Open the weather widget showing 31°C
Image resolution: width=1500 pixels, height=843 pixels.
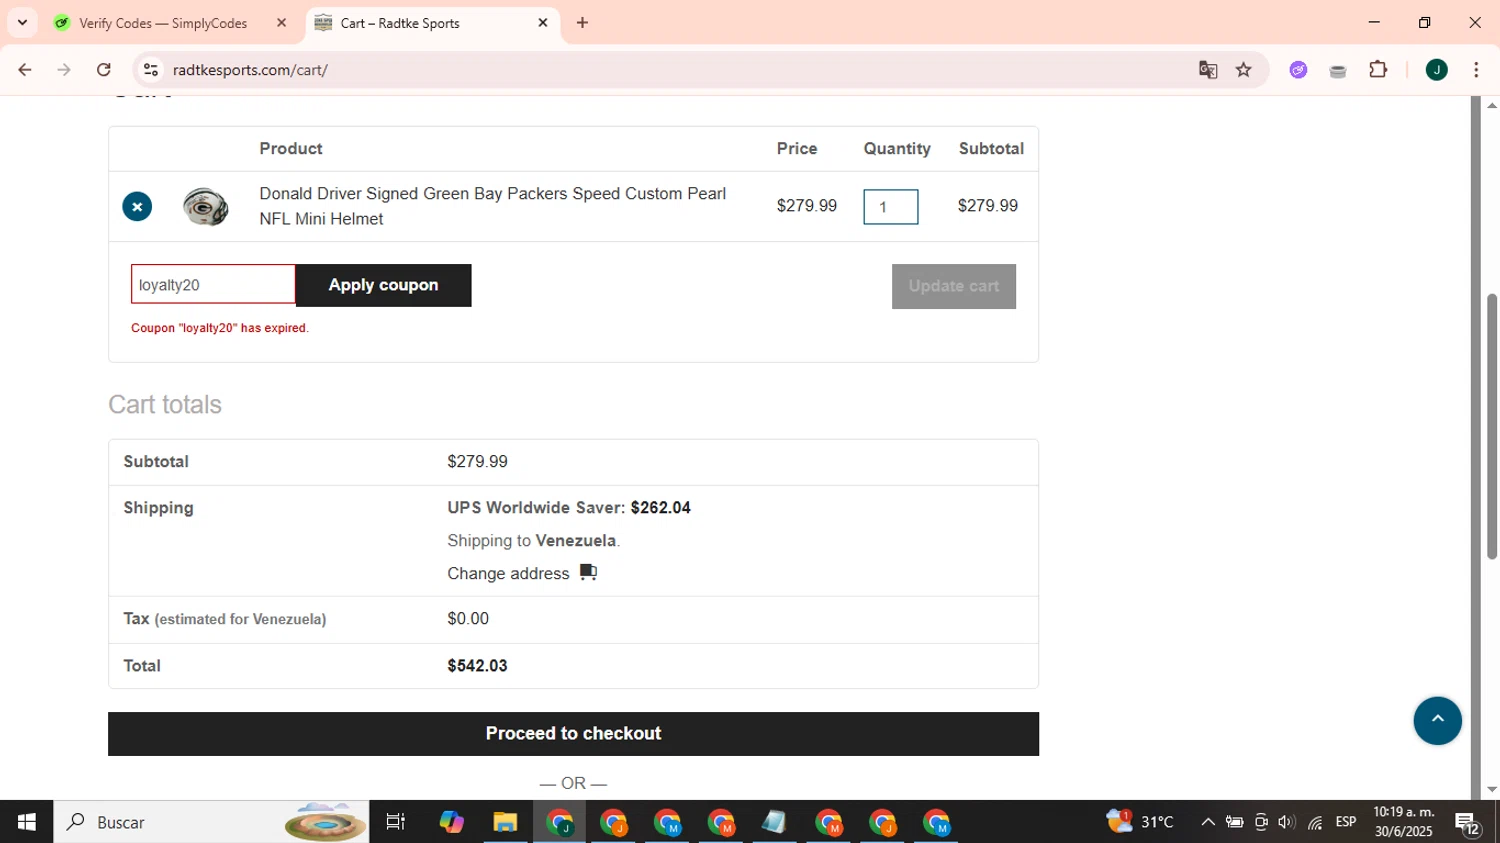pyautogui.click(x=1140, y=822)
